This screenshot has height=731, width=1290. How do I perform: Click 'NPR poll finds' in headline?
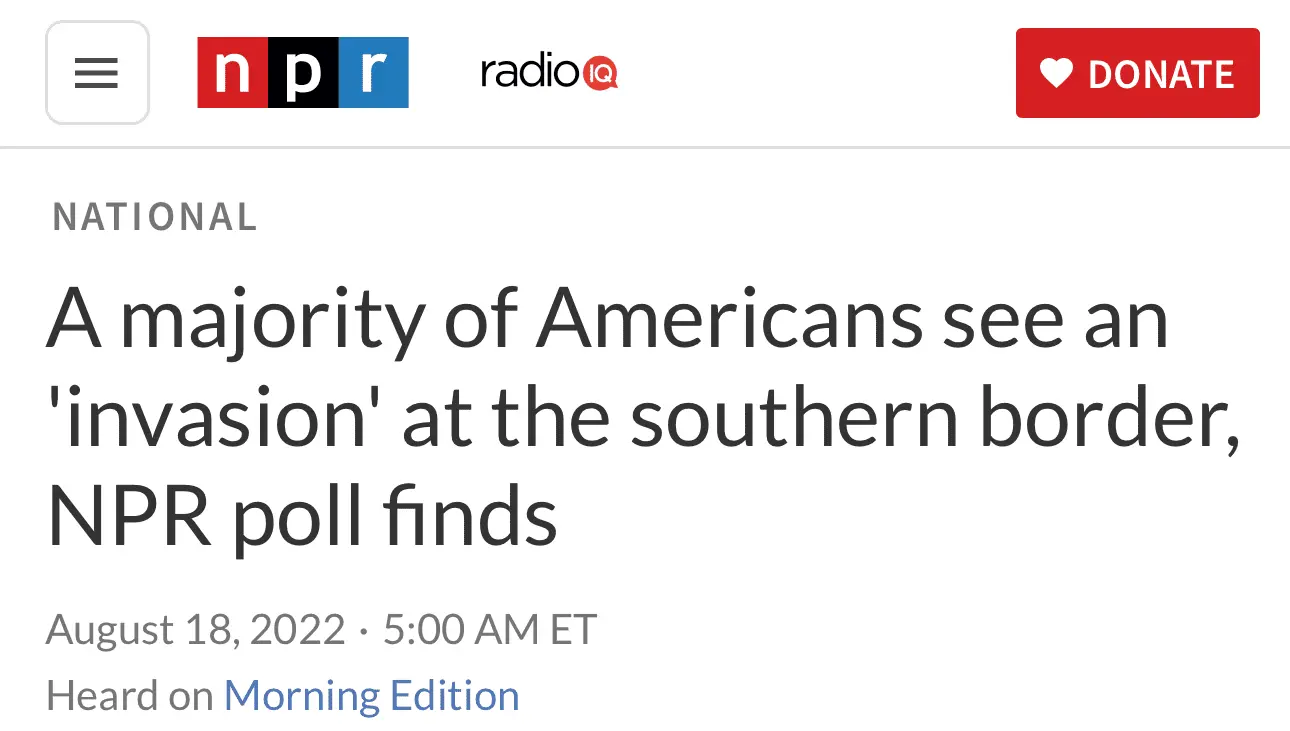(x=302, y=518)
